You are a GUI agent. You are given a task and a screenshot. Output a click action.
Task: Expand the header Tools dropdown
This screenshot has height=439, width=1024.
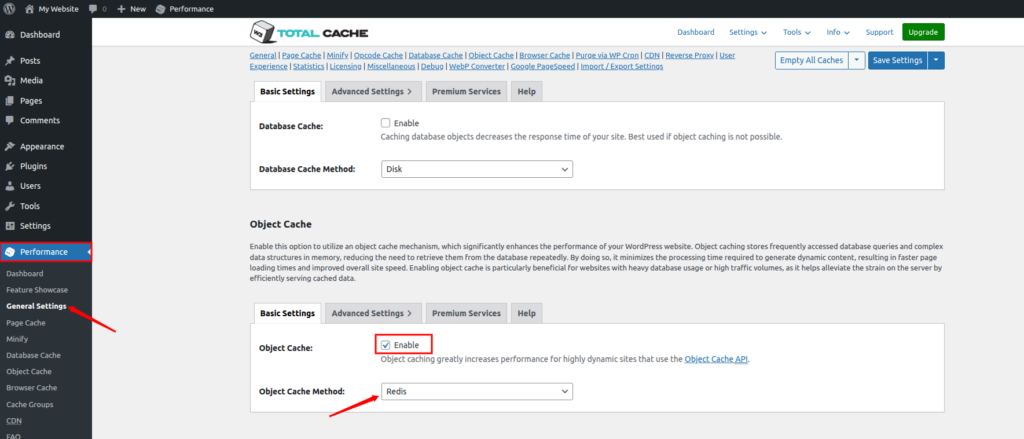pyautogui.click(x=797, y=32)
